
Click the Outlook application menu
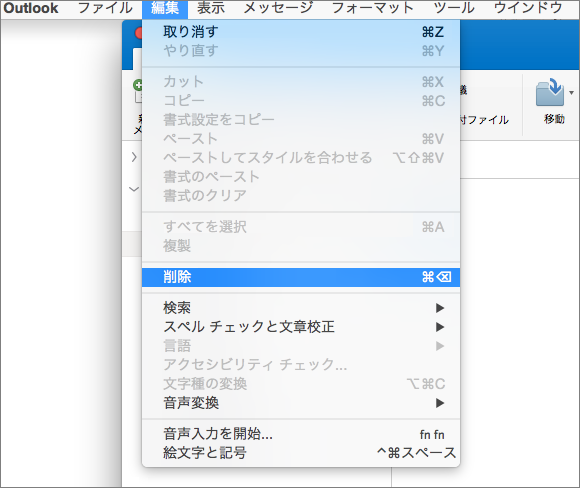coord(31,8)
